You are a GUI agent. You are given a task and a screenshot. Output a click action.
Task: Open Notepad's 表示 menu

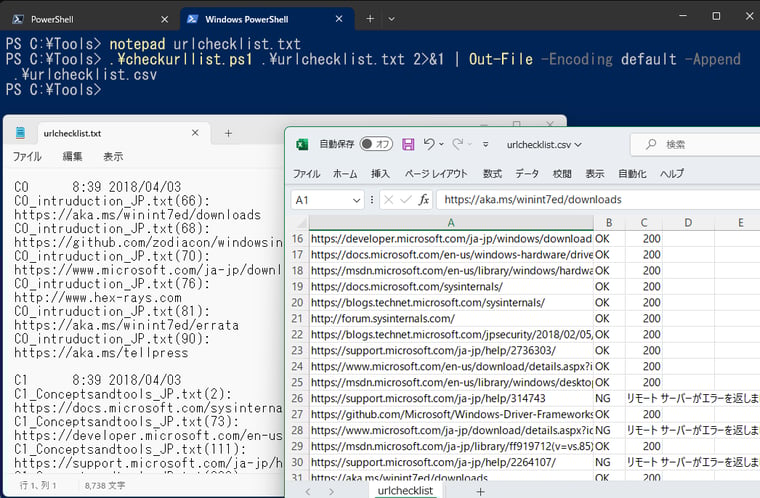point(113,157)
